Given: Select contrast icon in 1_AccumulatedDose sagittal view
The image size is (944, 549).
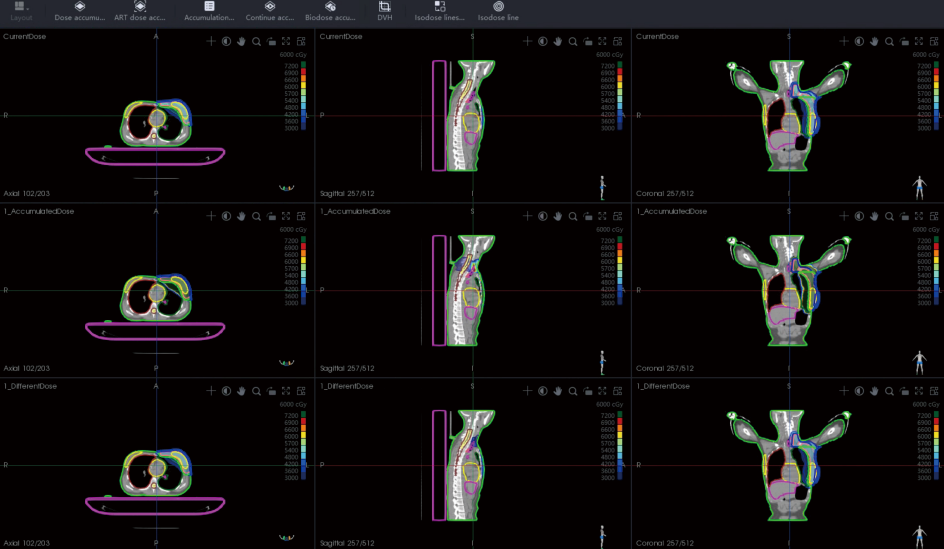Looking at the screenshot, I should coord(542,216).
